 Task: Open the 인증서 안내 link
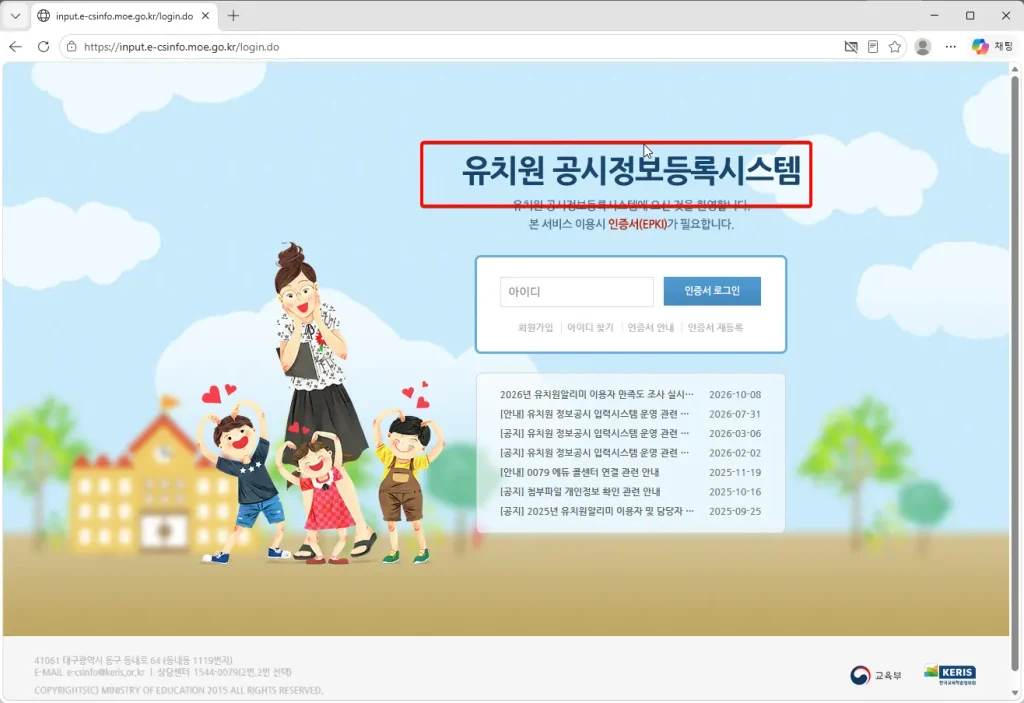pos(650,327)
